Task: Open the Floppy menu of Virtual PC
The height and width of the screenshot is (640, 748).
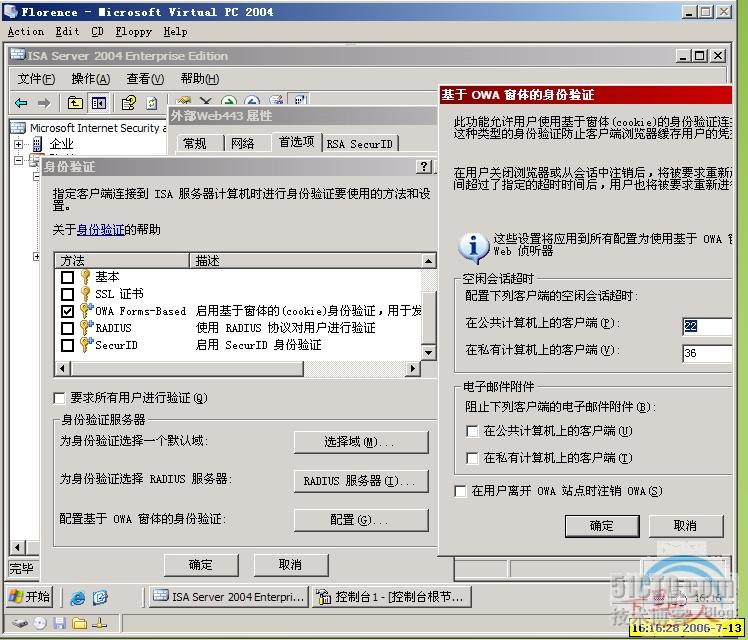Action: (134, 32)
